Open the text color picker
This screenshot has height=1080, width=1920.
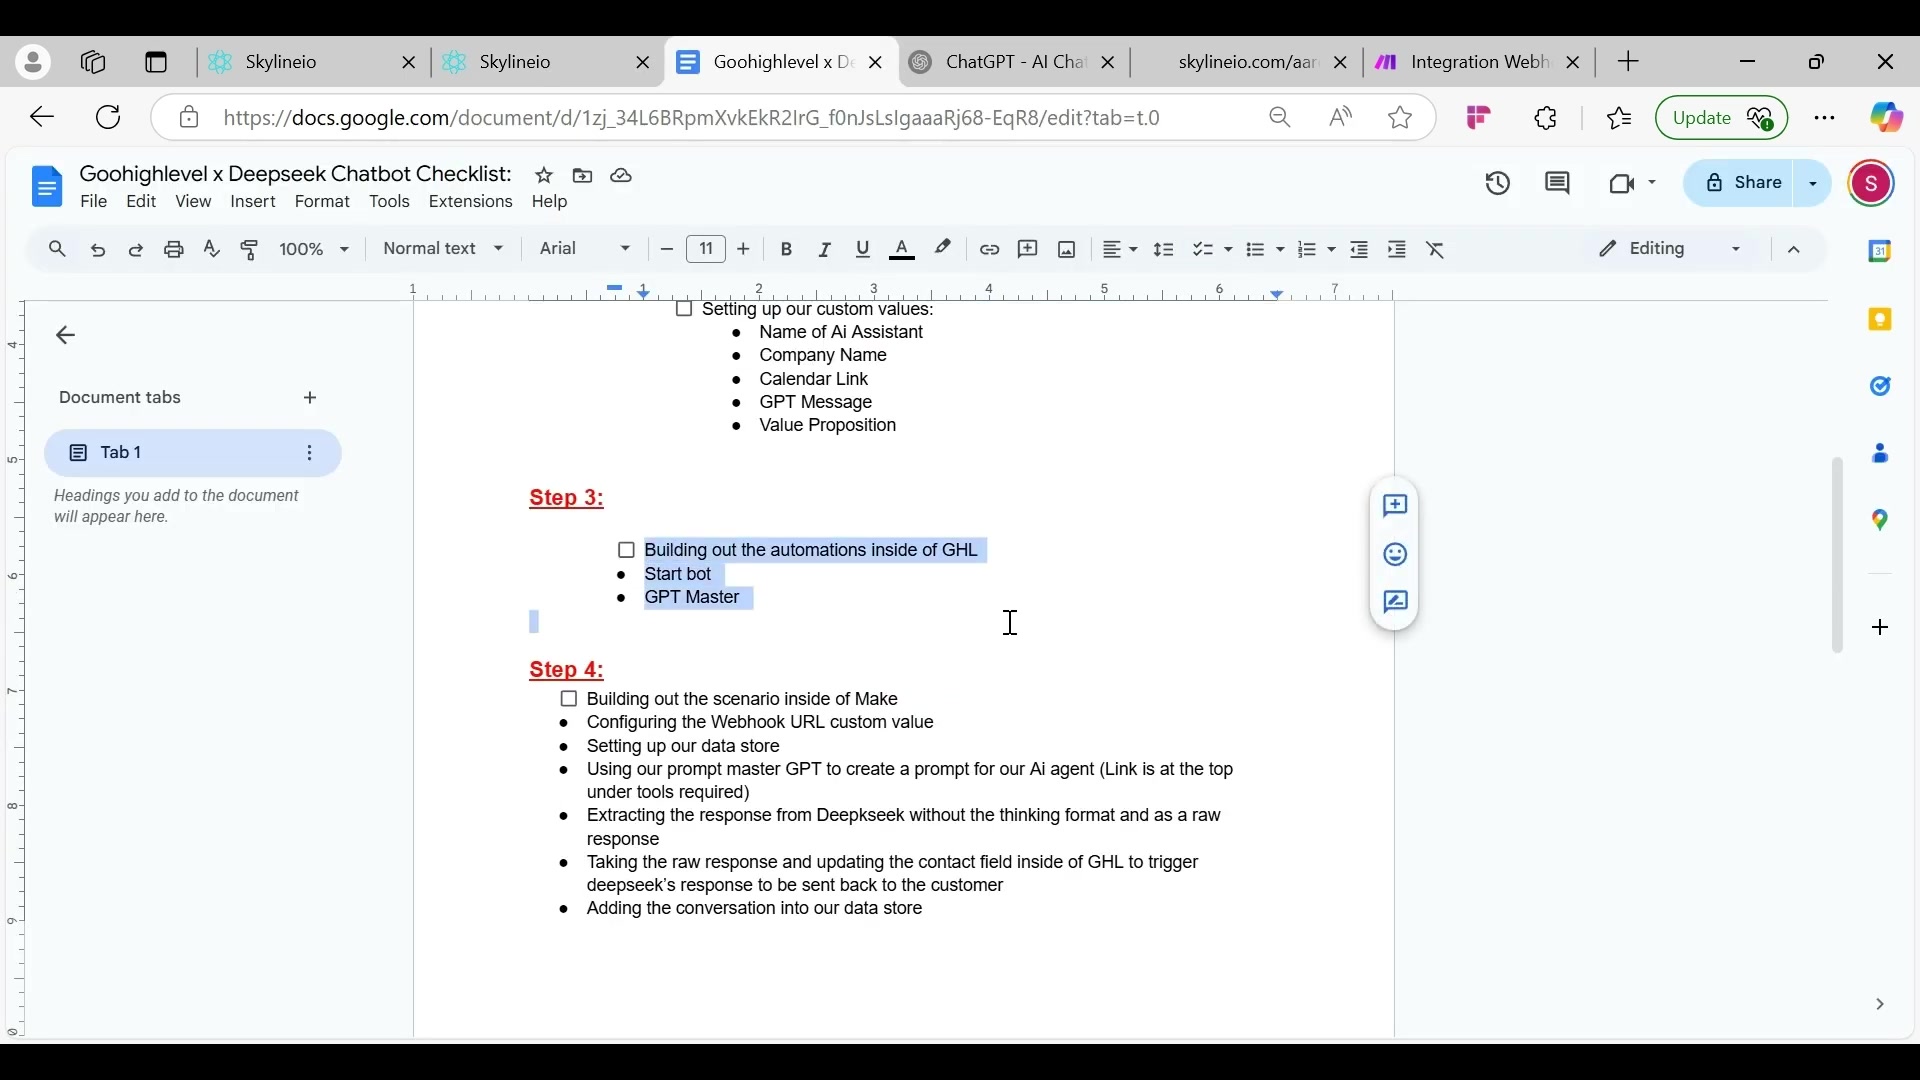click(x=904, y=250)
